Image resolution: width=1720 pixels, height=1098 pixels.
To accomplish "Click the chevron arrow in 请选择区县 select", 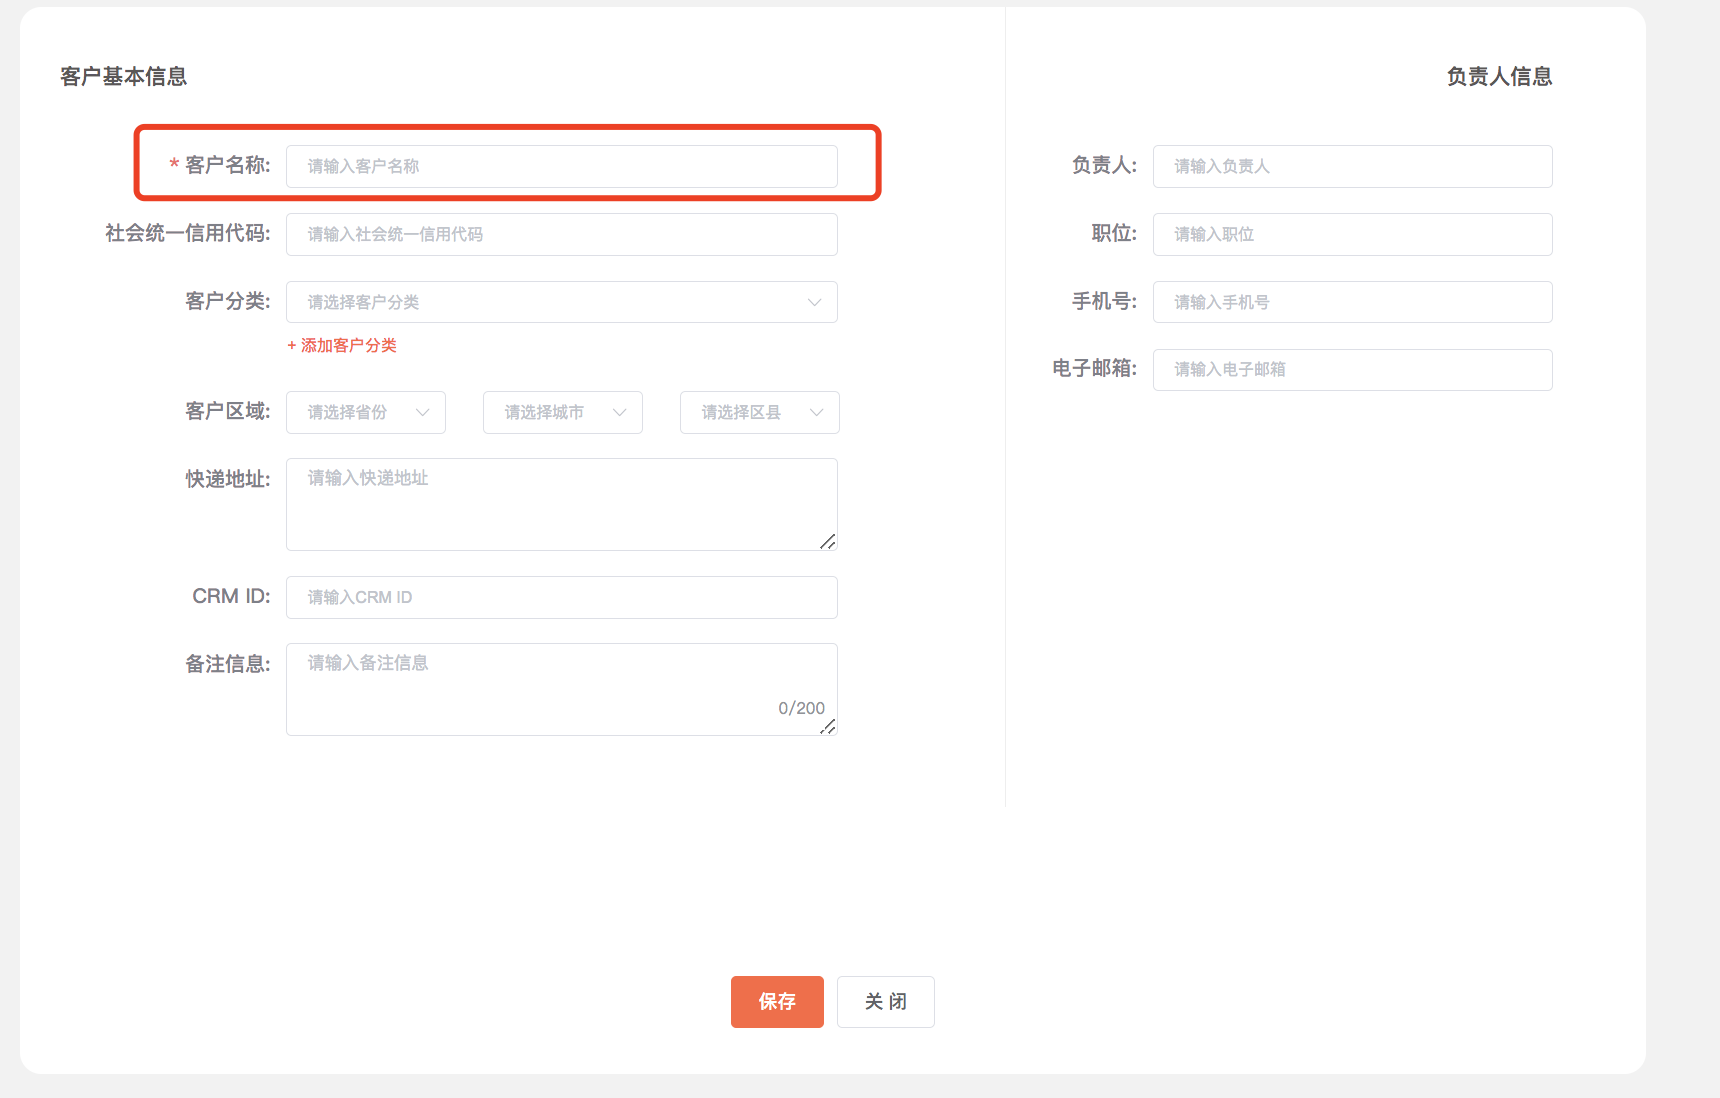I will click(817, 412).
